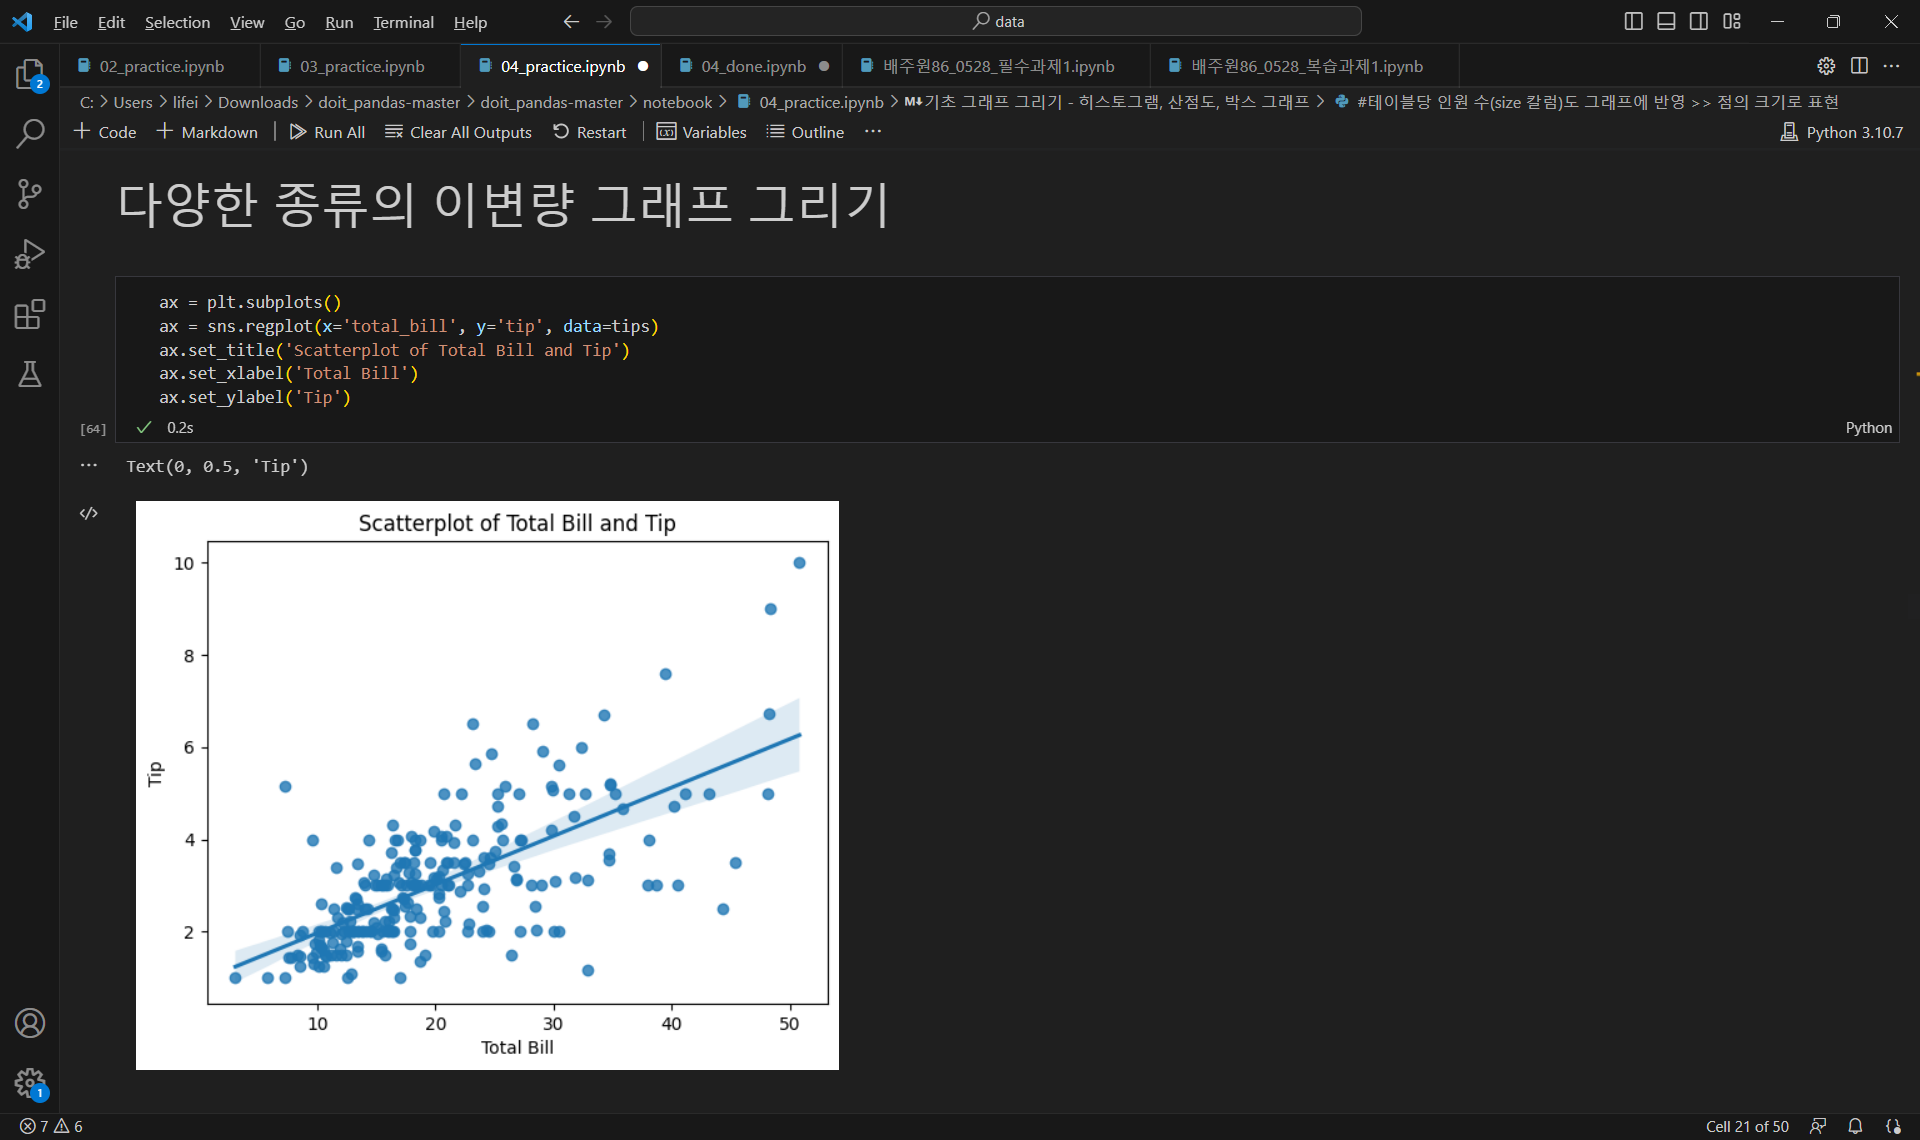This screenshot has height=1140, width=1920.
Task: Click Restart kernel button
Action: pos(589,132)
